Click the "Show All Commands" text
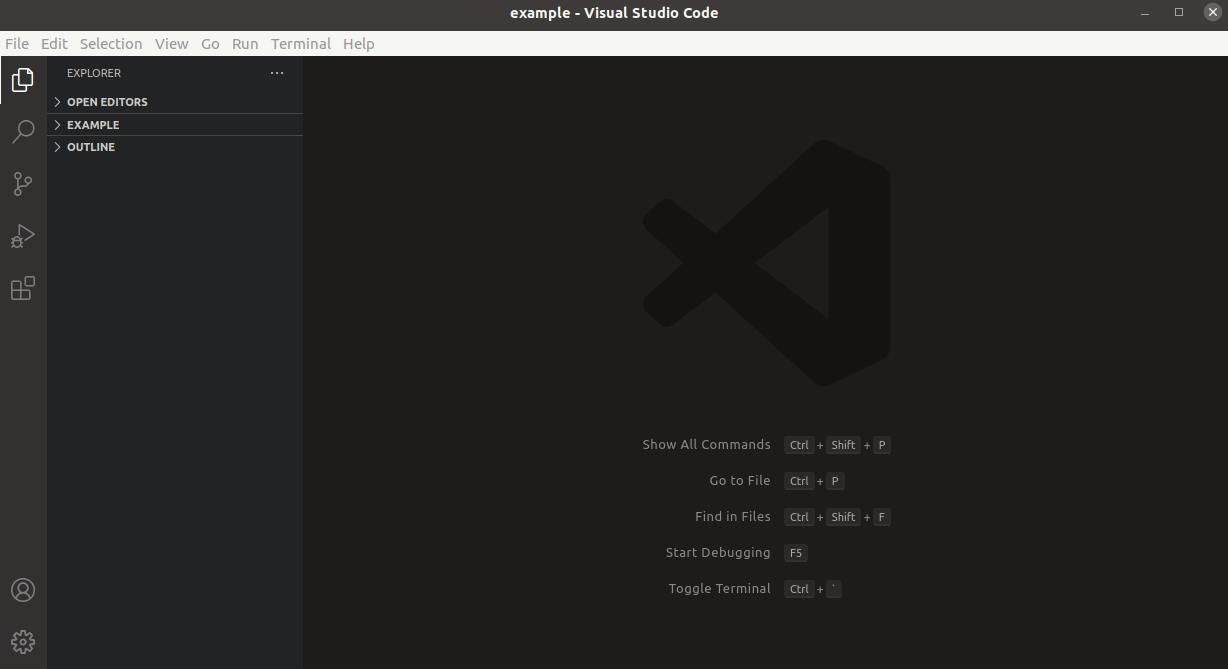Image resolution: width=1228 pixels, height=669 pixels. 706,445
